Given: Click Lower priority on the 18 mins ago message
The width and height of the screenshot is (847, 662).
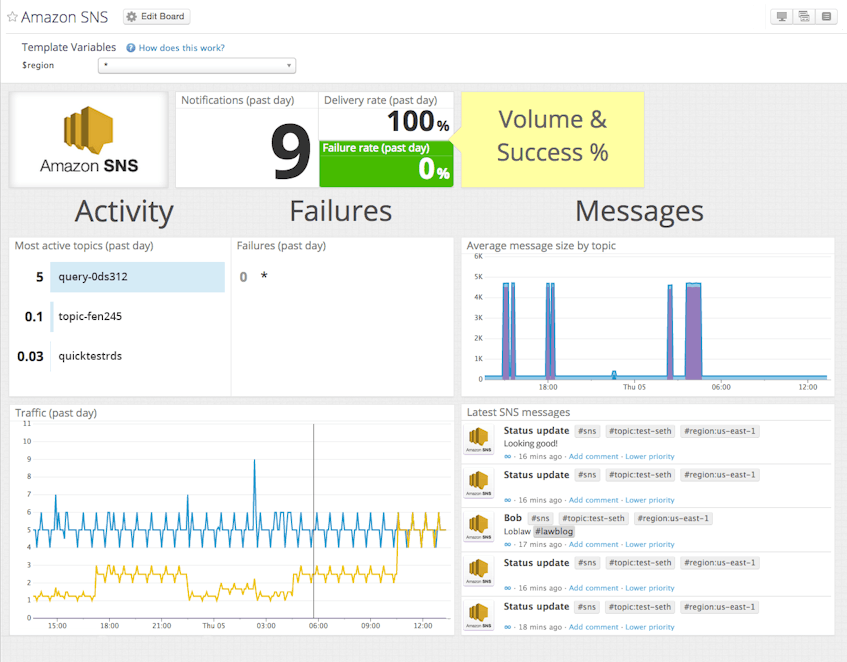Looking at the screenshot, I should 650,627.
